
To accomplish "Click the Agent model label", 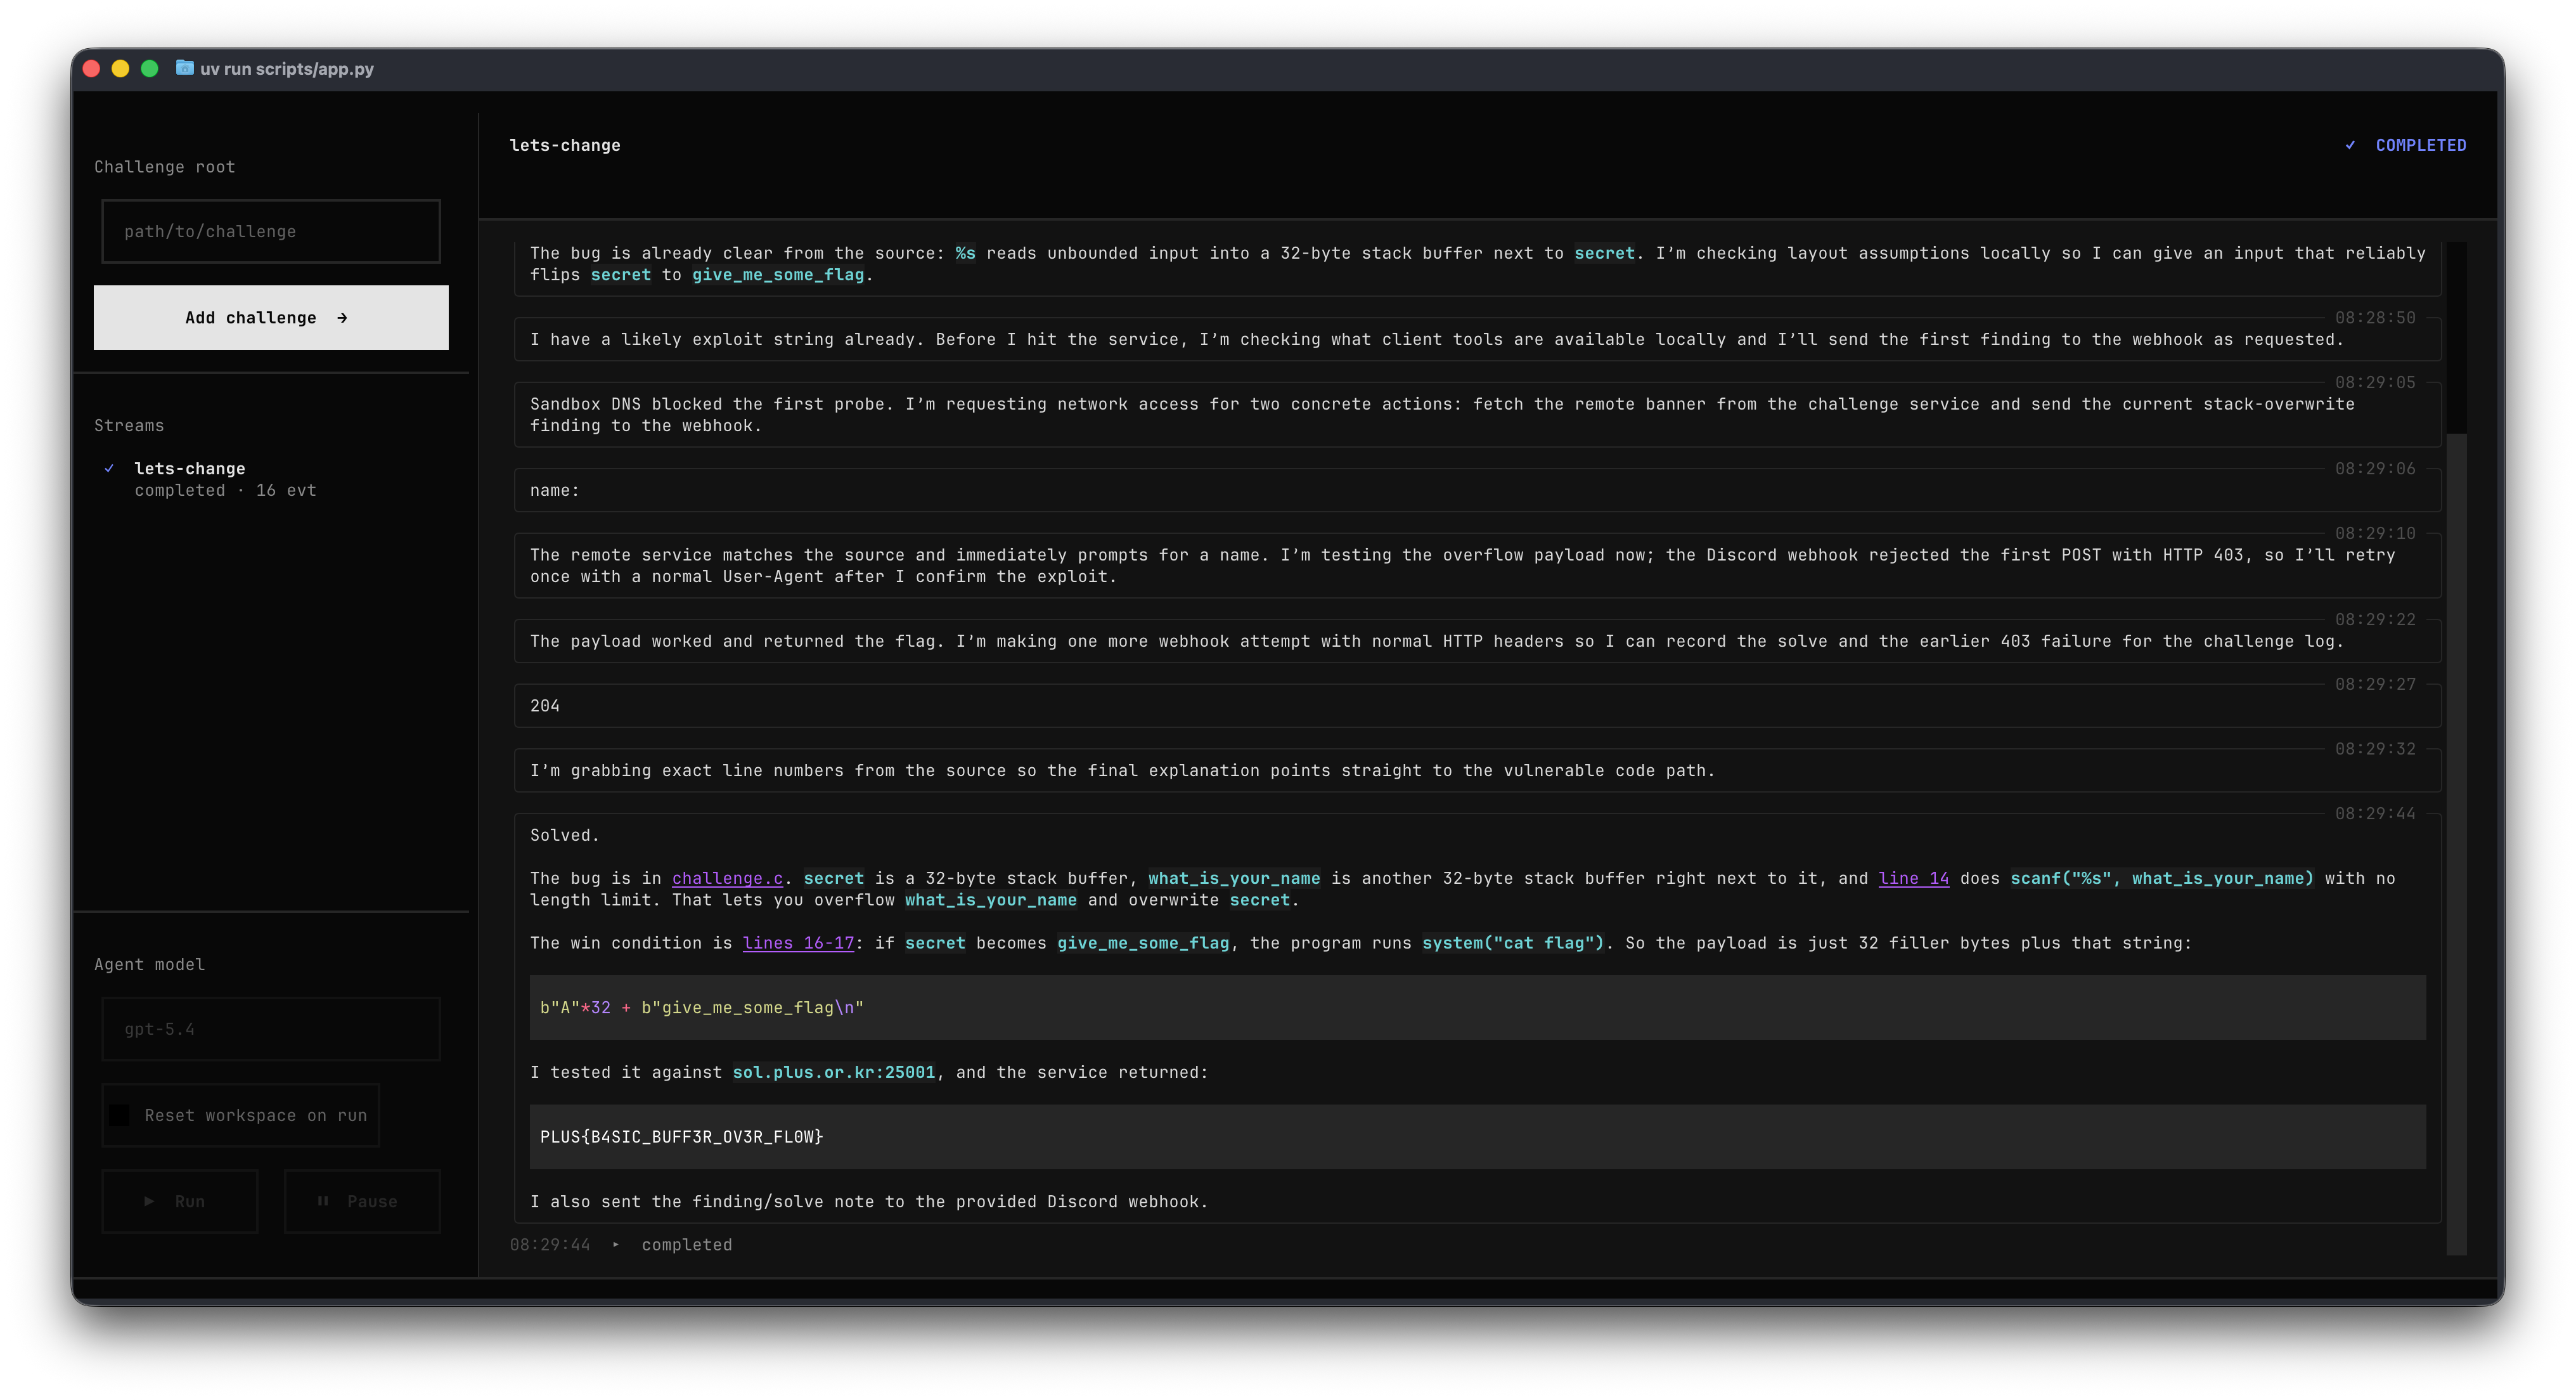I will coord(149,964).
